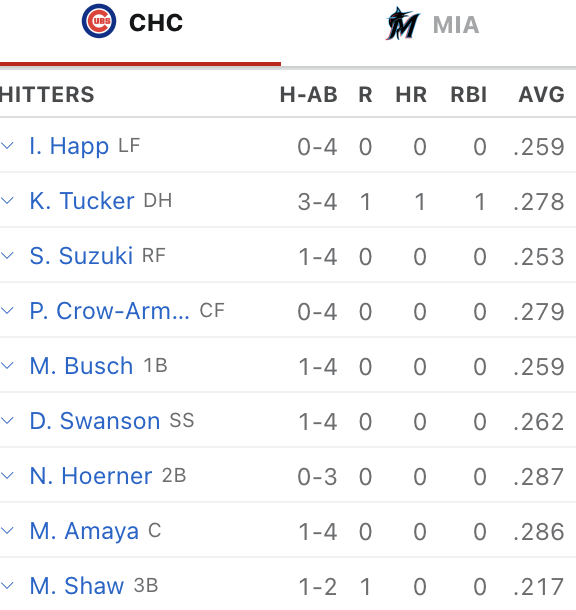Click the Cubs team logo icon
Image resolution: width=576 pixels, height=610 pixels.
[99, 21]
